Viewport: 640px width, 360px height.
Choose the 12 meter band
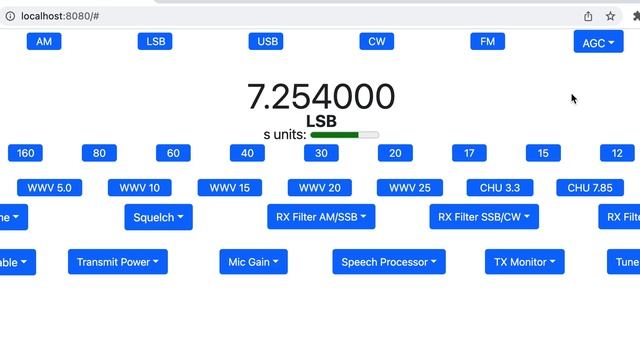pyautogui.click(x=617, y=153)
